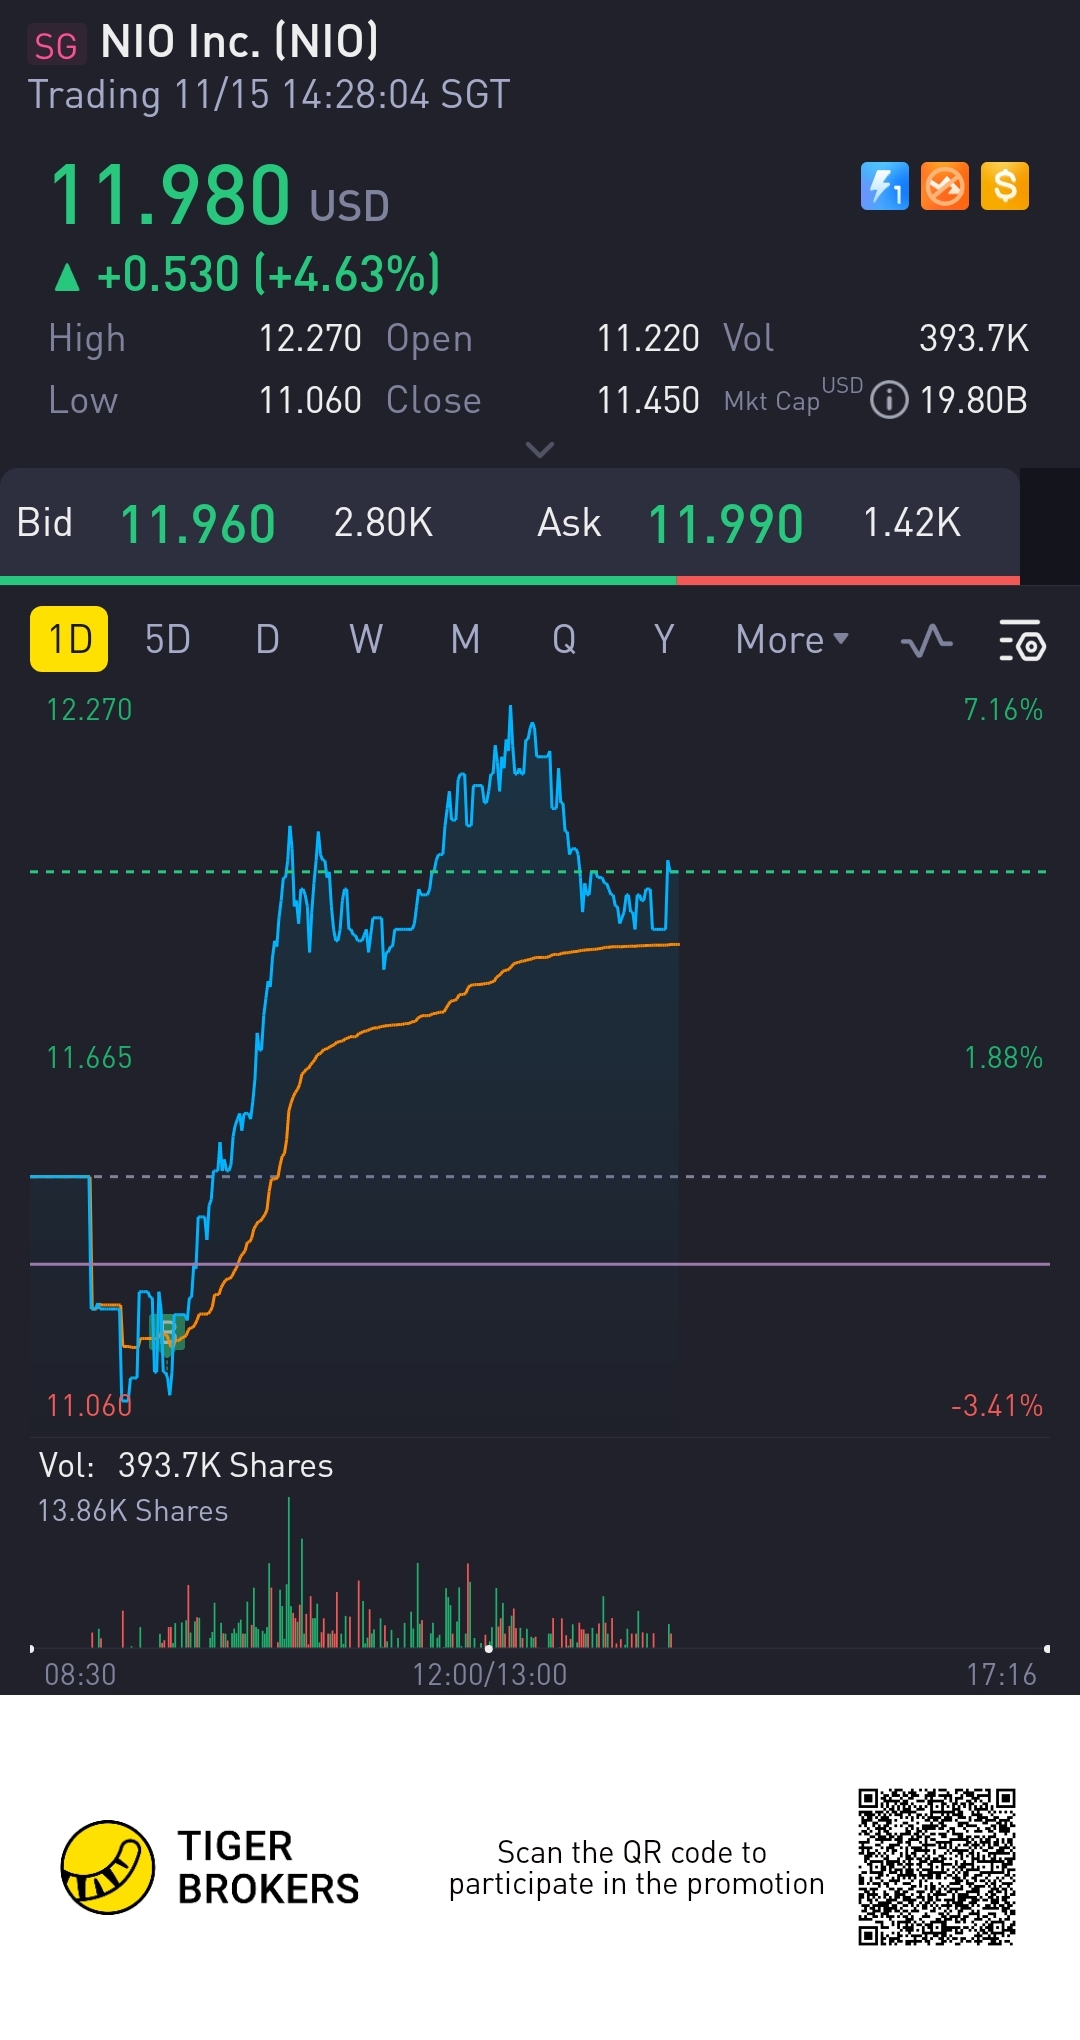Open the chart settings icon
This screenshot has height=2040, width=1080.
coord(1021,640)
